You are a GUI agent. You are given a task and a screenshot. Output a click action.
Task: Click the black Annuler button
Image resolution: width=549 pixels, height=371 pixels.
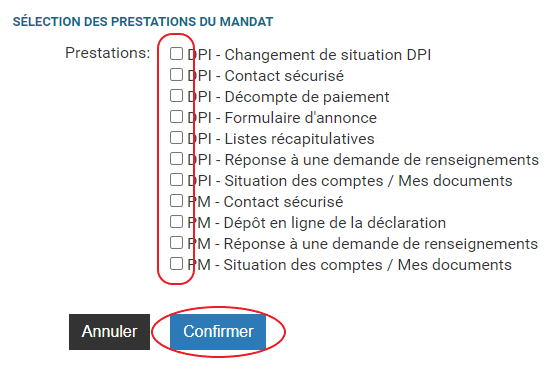tap(109, 331)
